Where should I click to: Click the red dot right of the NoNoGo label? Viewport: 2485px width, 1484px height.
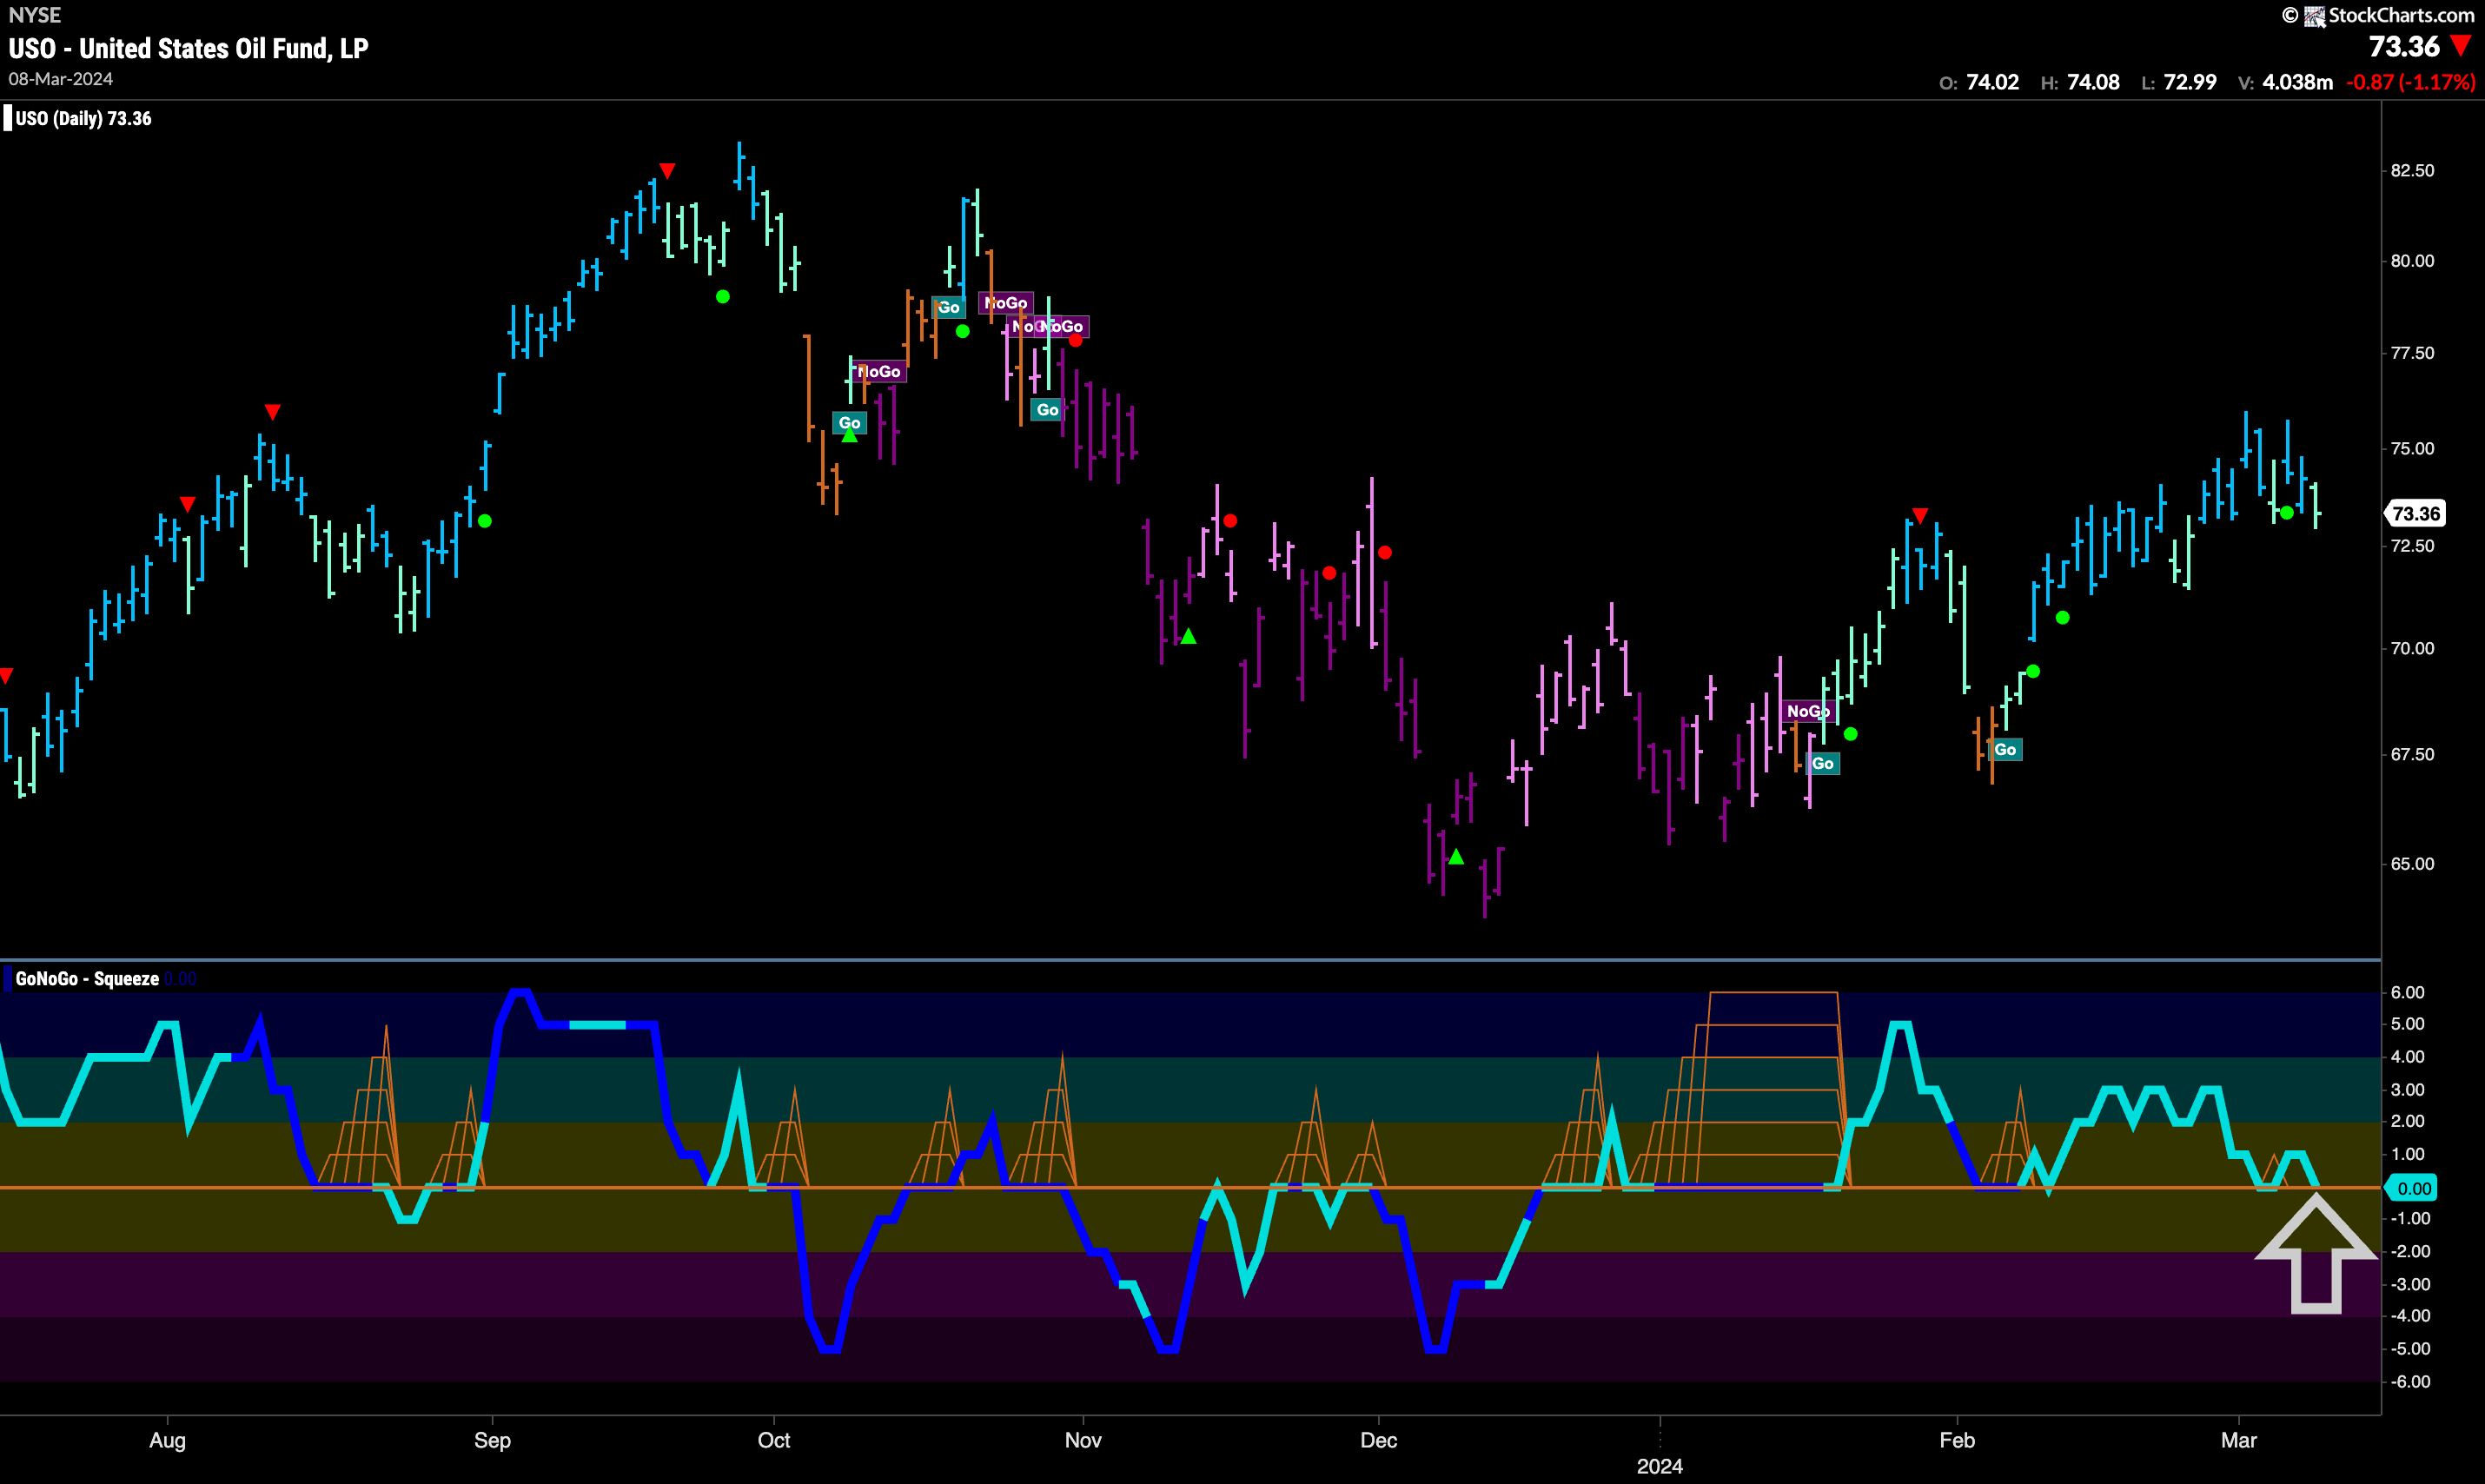coord(1075,341)
